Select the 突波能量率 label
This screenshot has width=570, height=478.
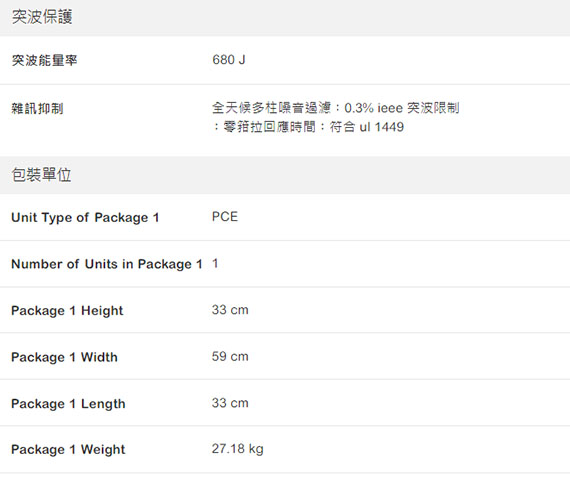pos(44,60)
